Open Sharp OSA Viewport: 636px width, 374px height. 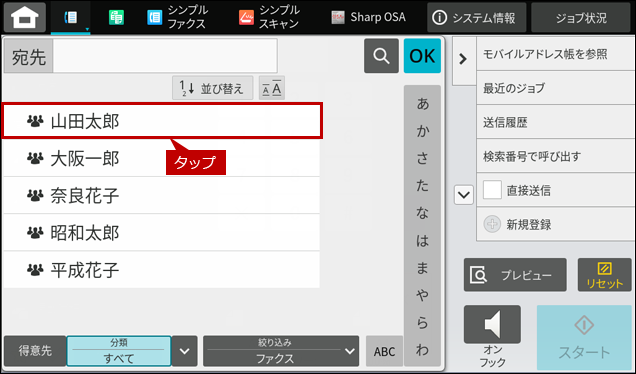pos(368,17)
